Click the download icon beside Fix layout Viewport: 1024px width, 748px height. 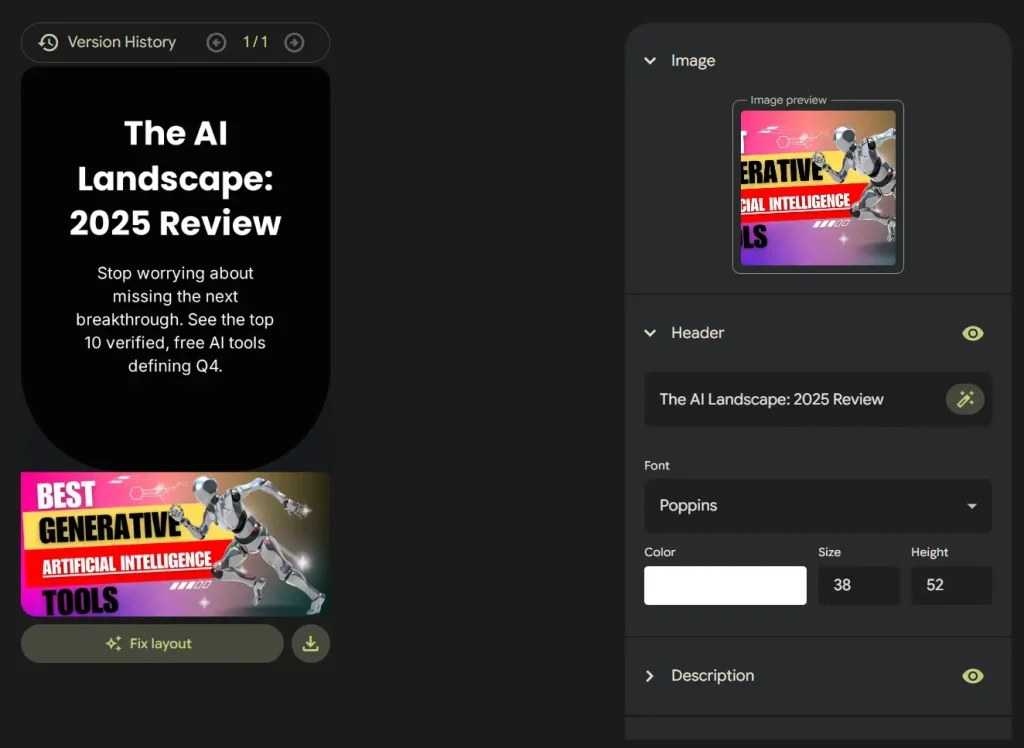pyautogui.click(x=310, y=644)
